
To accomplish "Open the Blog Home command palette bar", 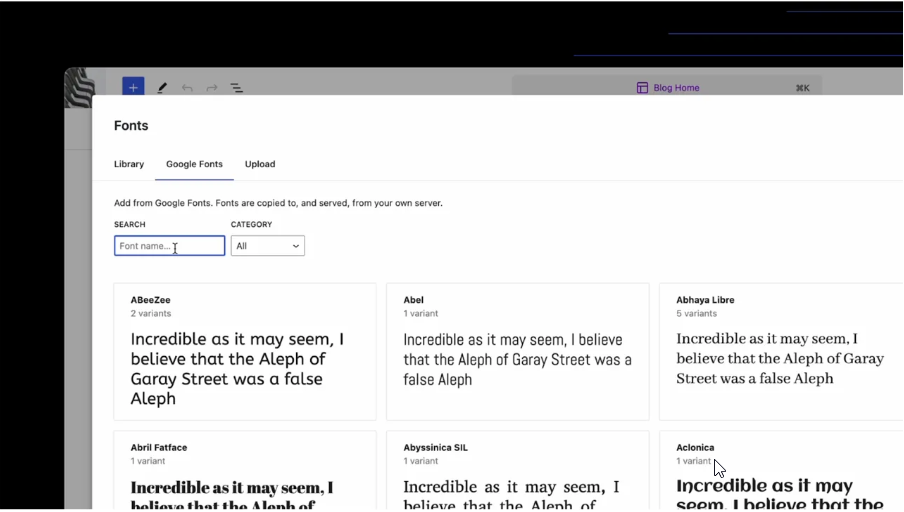I will 667,87.
